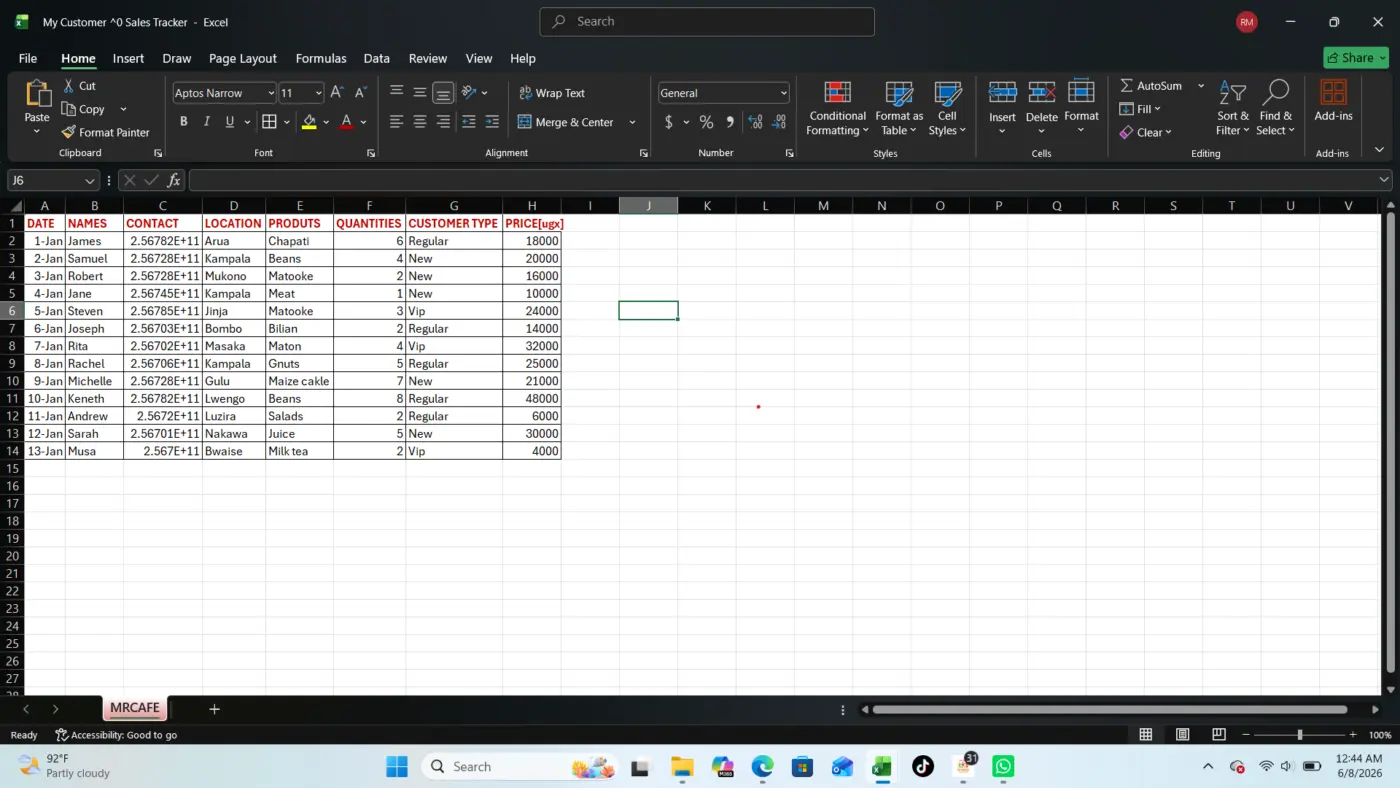
Task: Apply Percent Style format
Action: pyautogui.click(x=706, y=122)
